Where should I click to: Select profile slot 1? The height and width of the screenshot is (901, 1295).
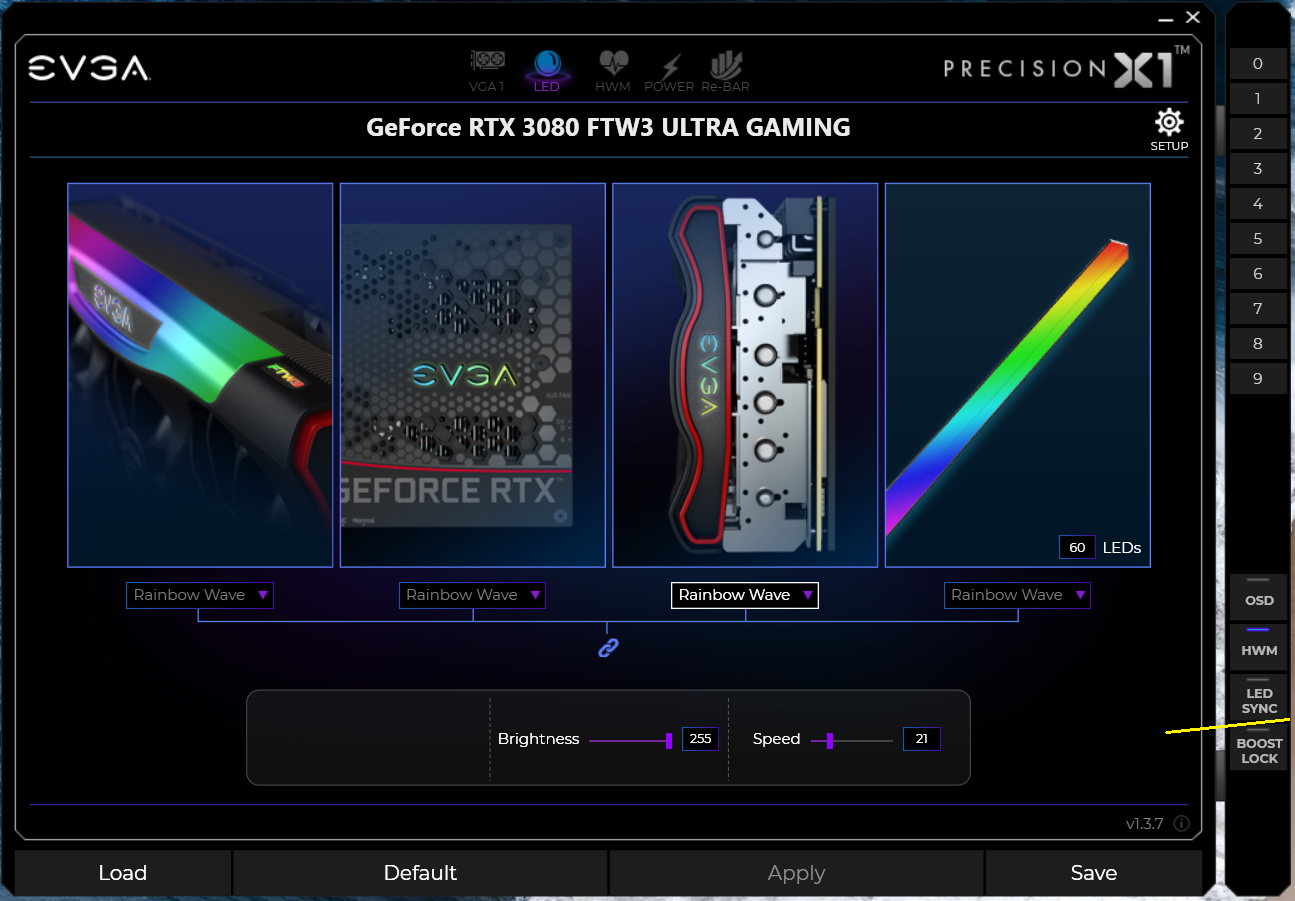coord(1258,99)
